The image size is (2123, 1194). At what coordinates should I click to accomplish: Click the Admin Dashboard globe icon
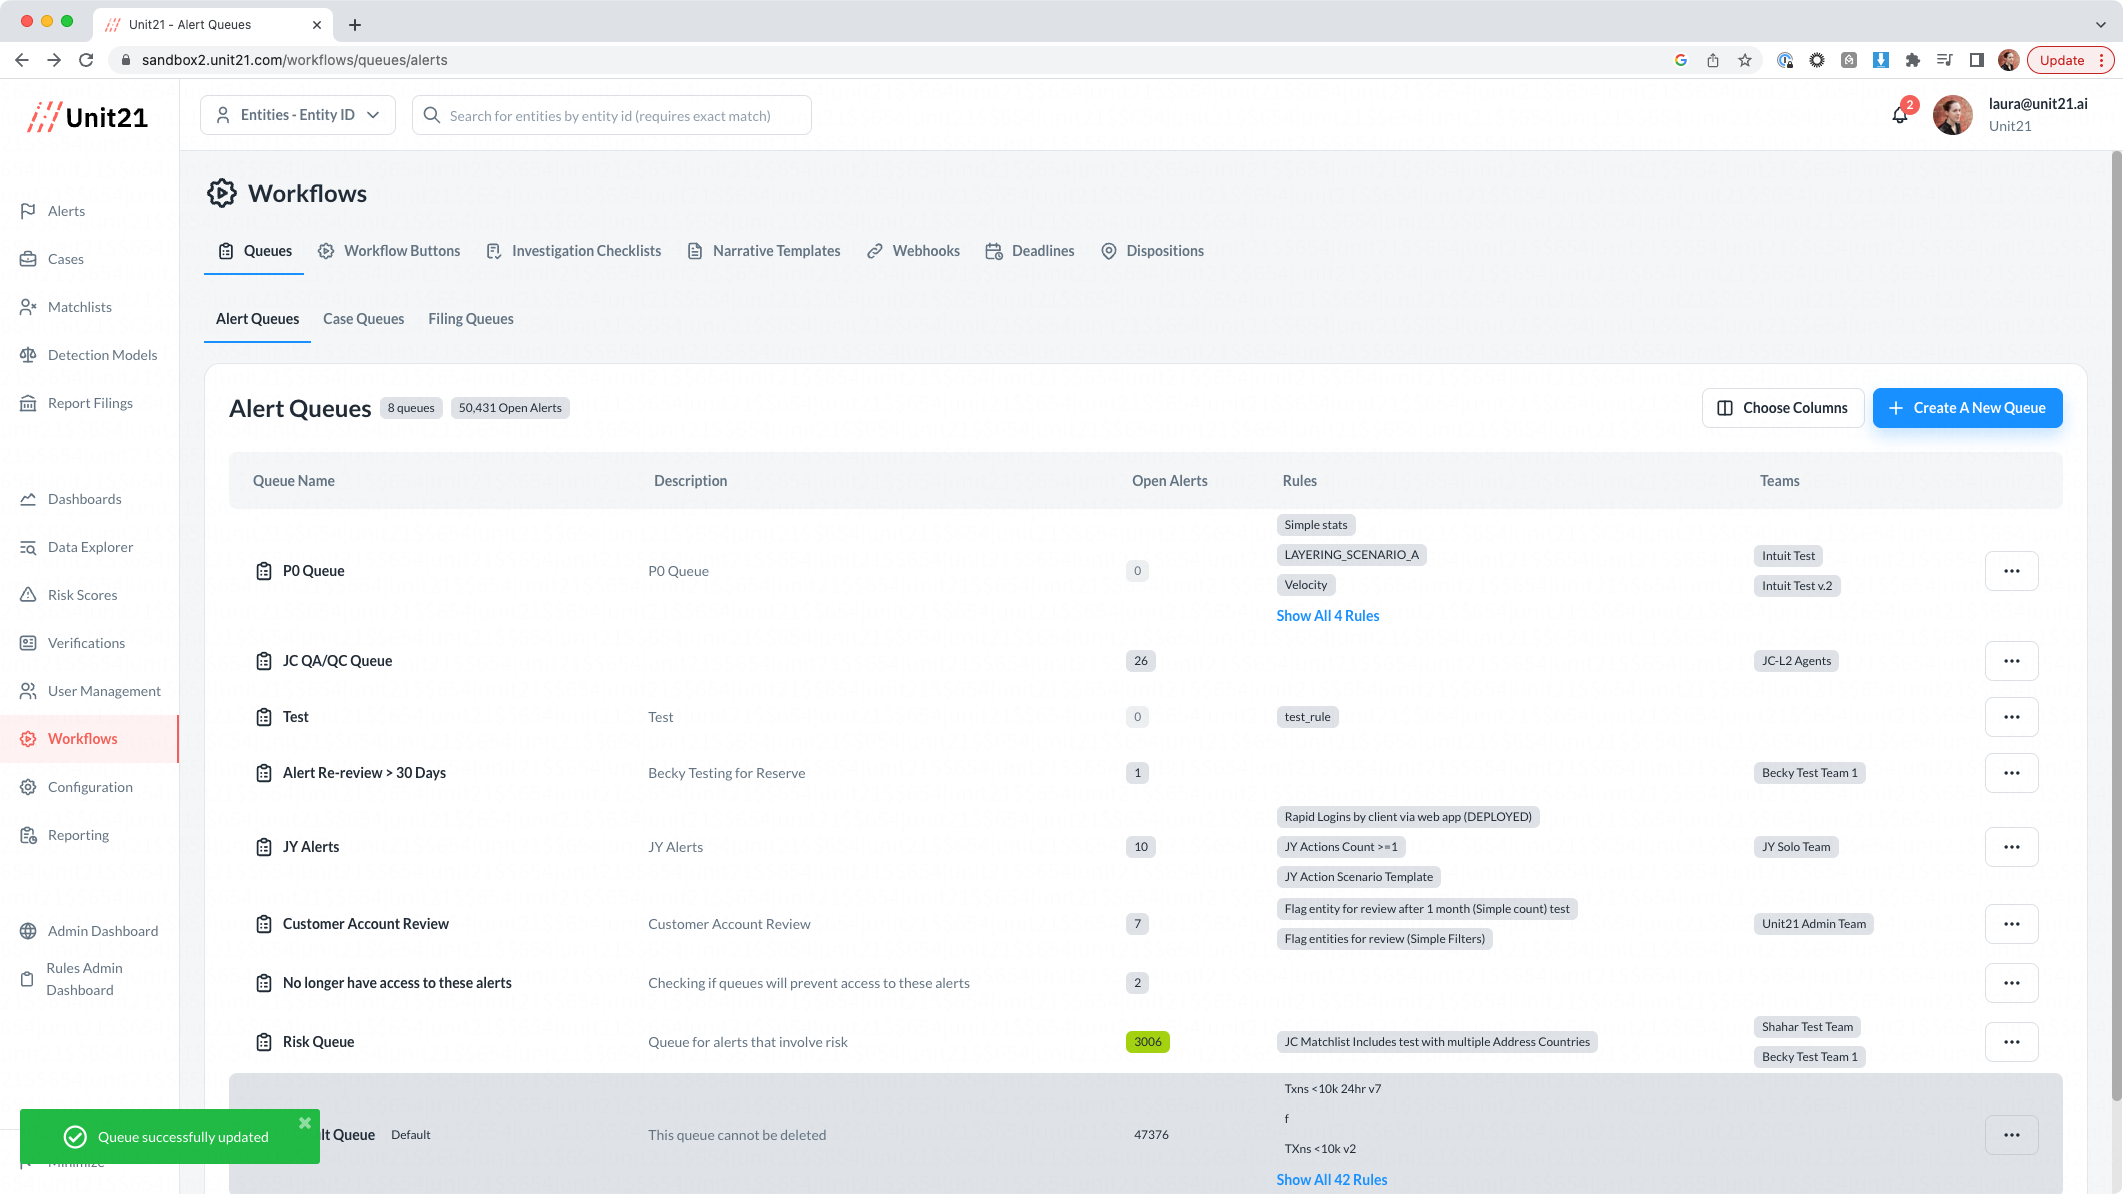tap(28, 931)
